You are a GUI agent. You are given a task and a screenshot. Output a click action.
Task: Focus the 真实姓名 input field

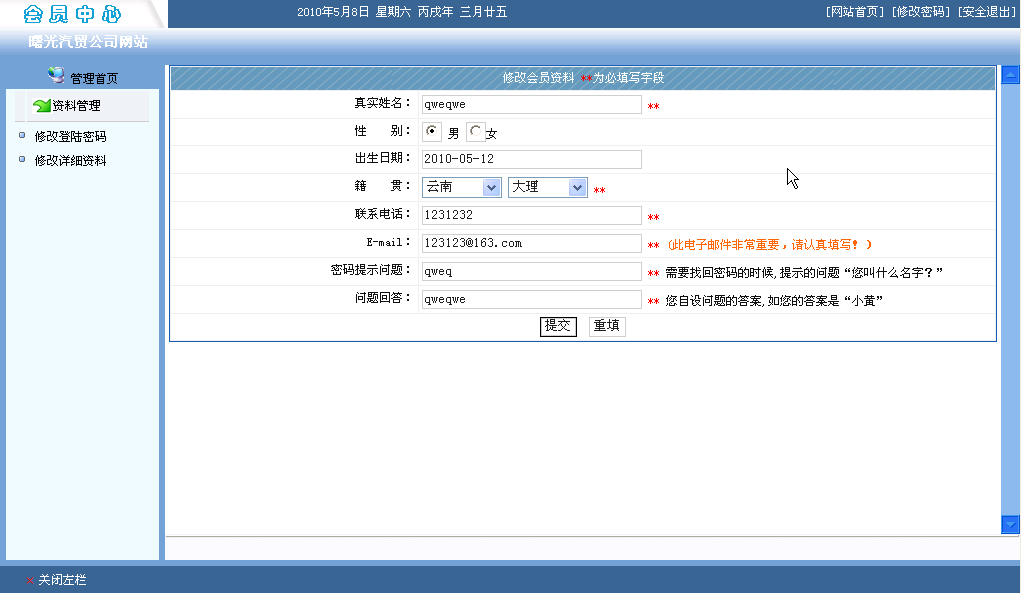[532, 104]
